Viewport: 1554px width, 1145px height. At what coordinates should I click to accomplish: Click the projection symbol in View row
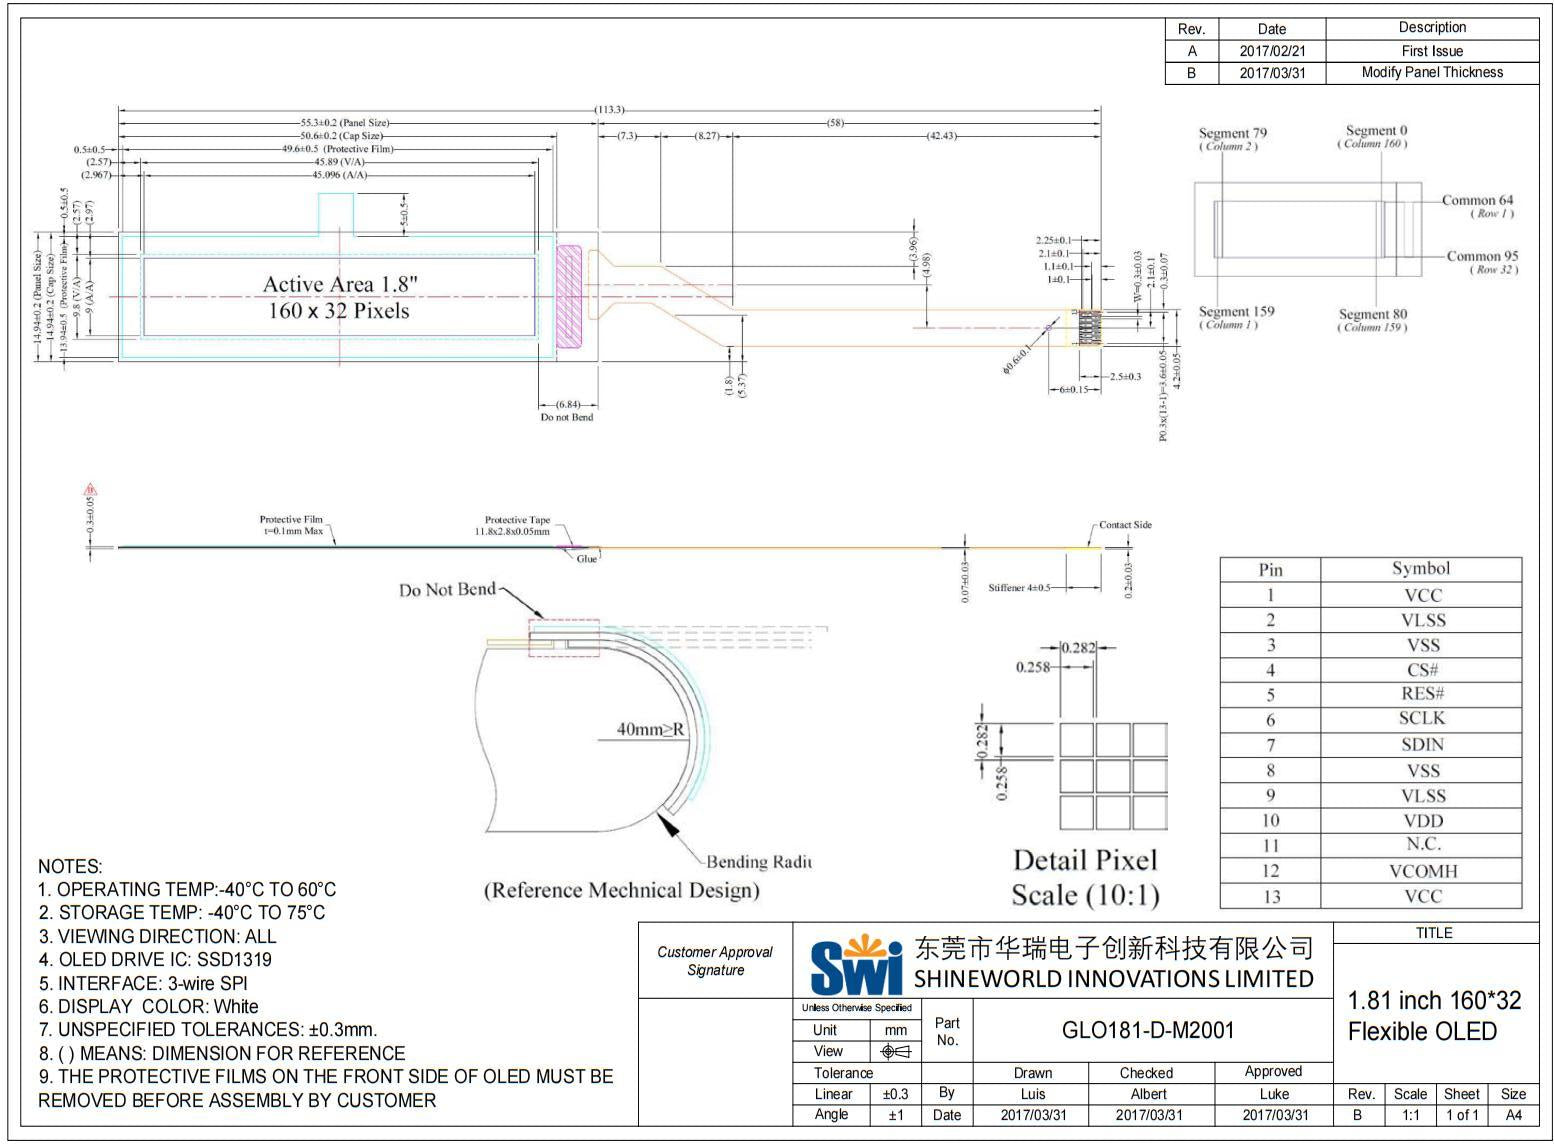pyautogui.click(x=895, y=1052)
